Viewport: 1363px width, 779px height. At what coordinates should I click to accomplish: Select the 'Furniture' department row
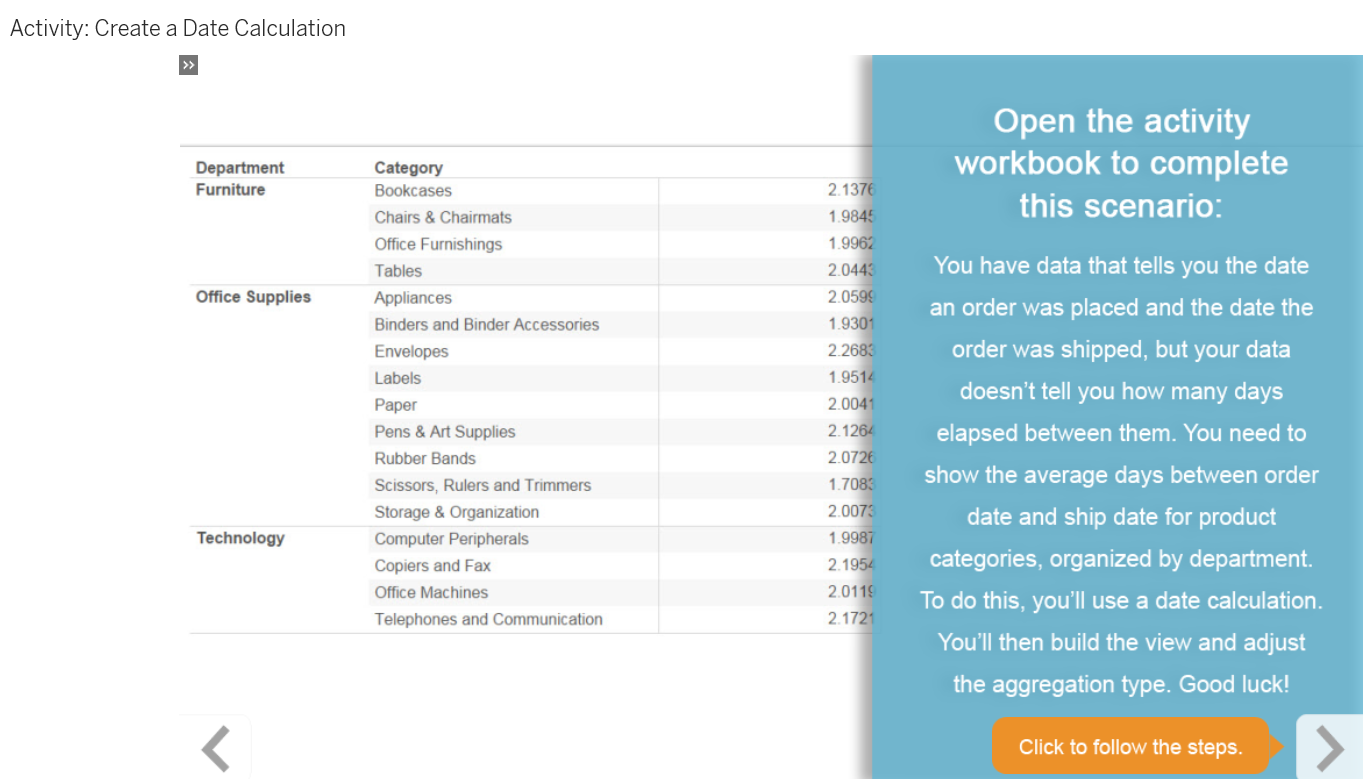[231, 190]
